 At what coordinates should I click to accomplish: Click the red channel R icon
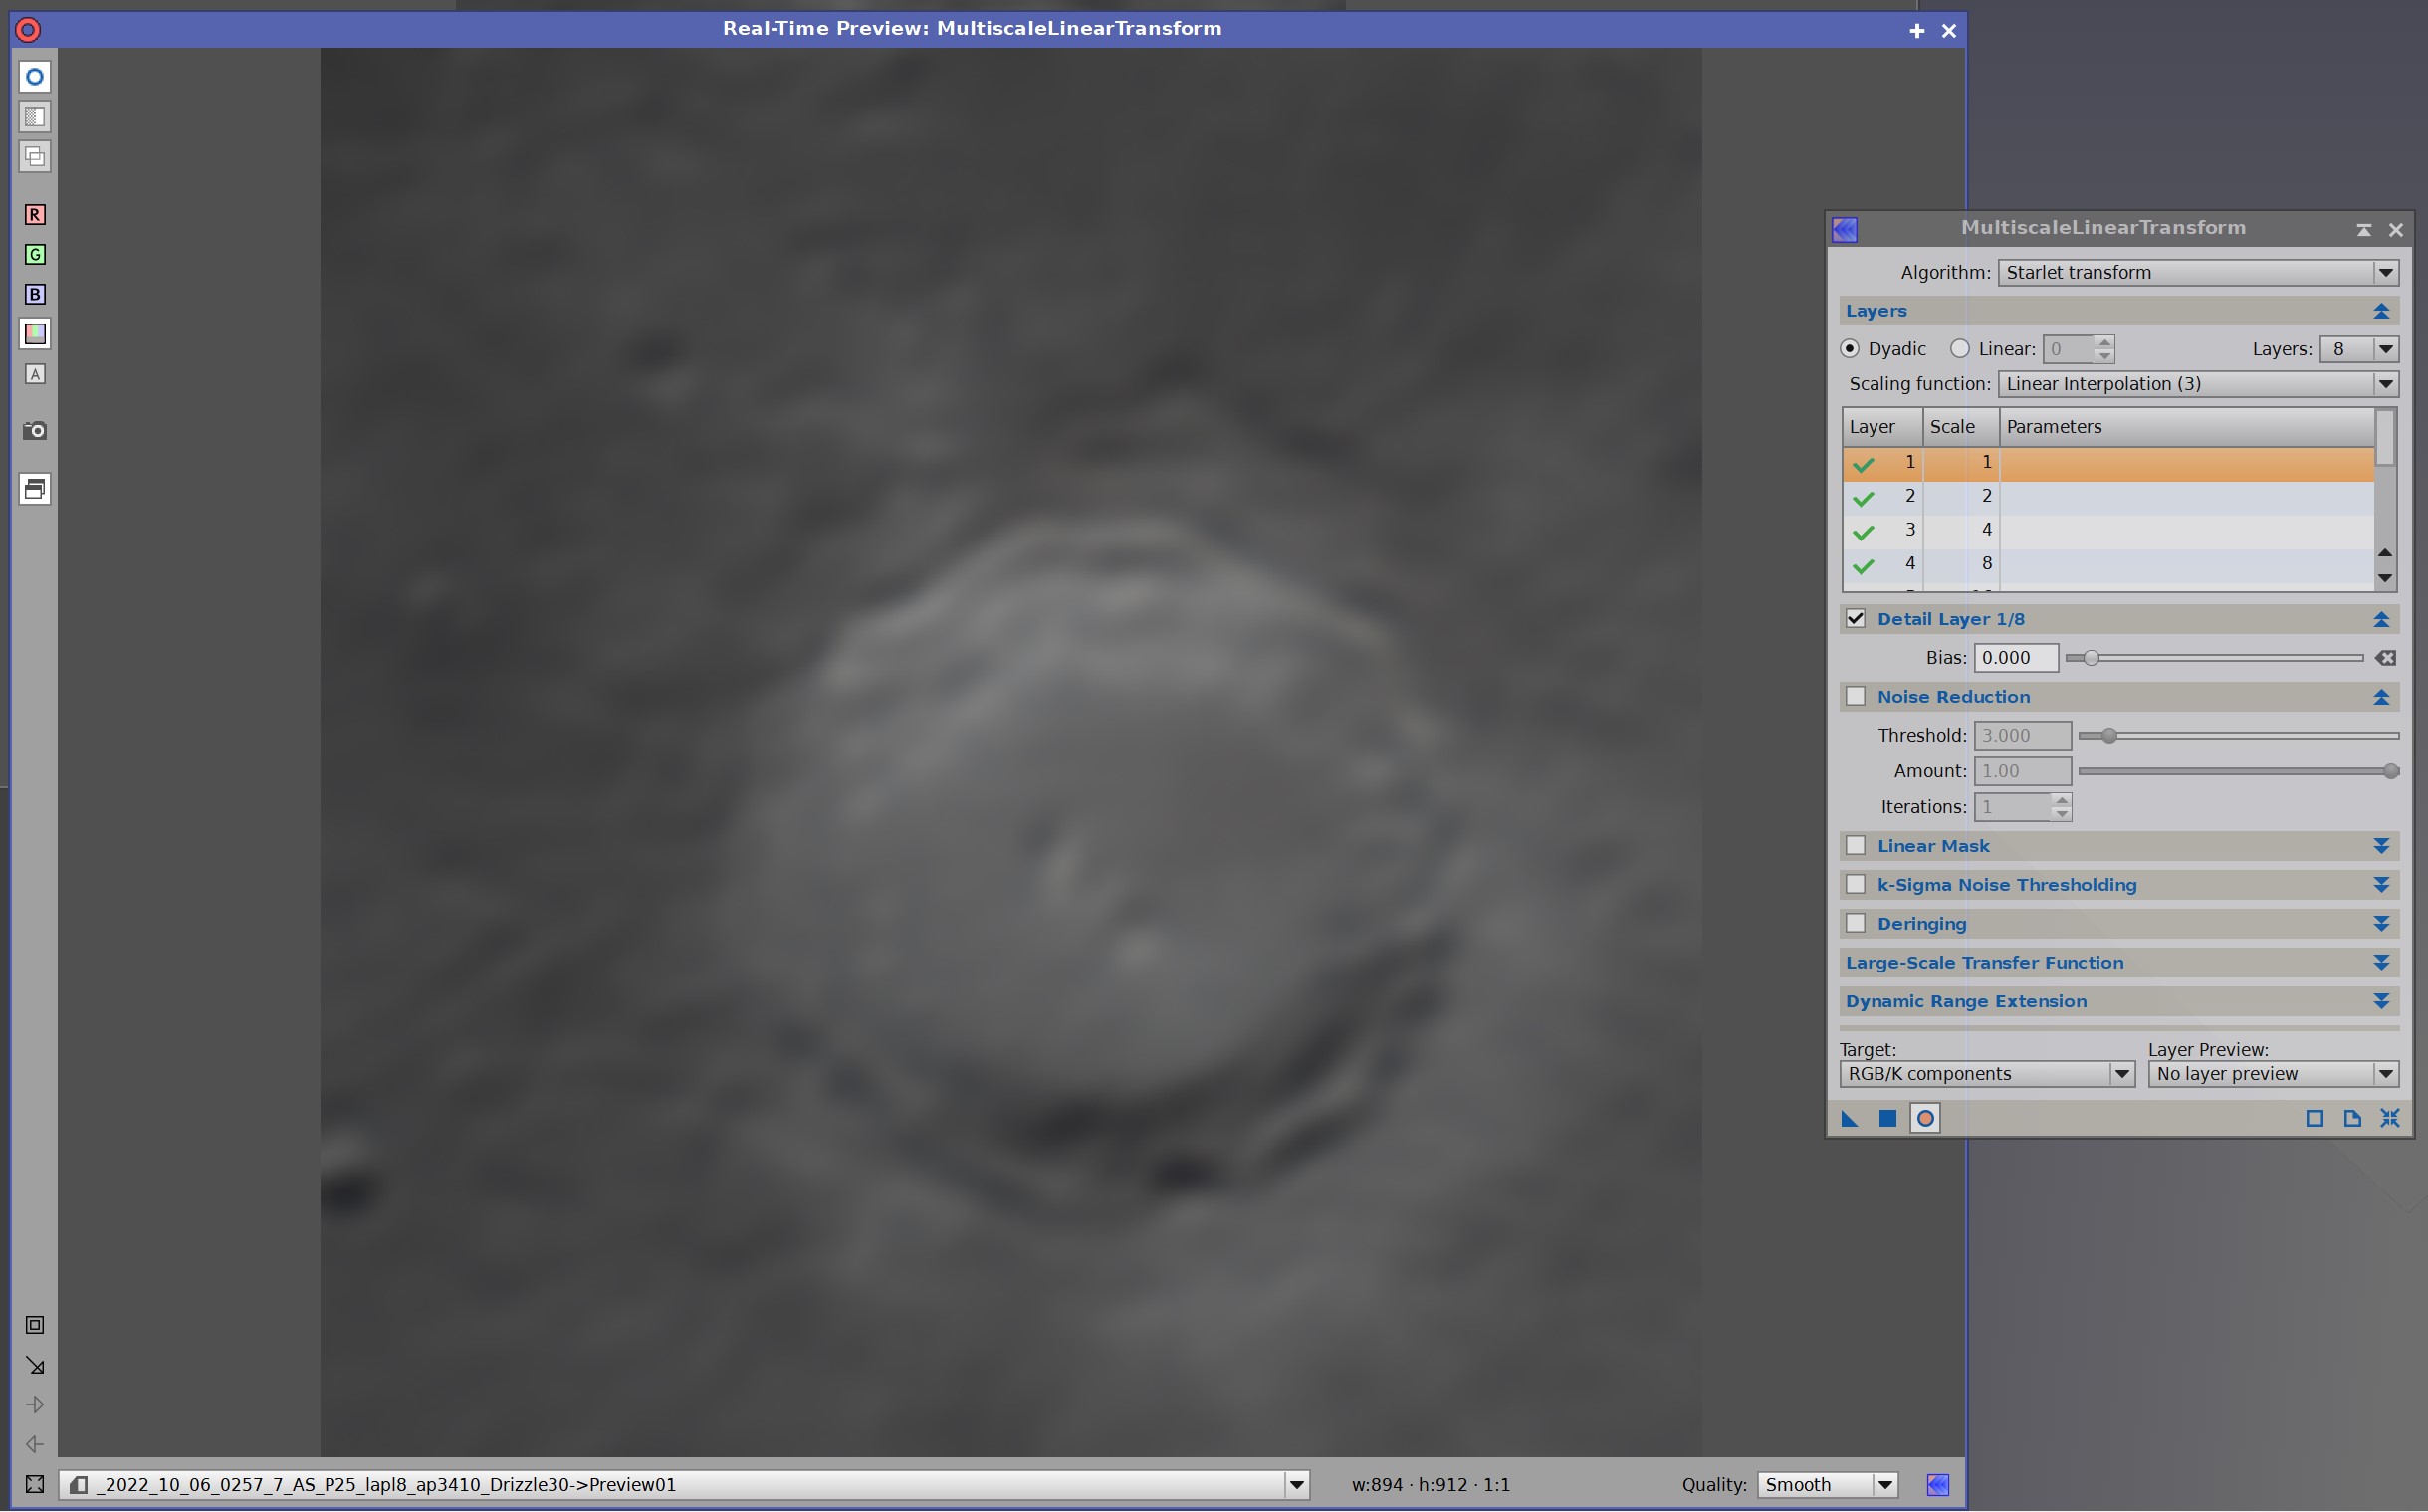[x=35, y=215]
